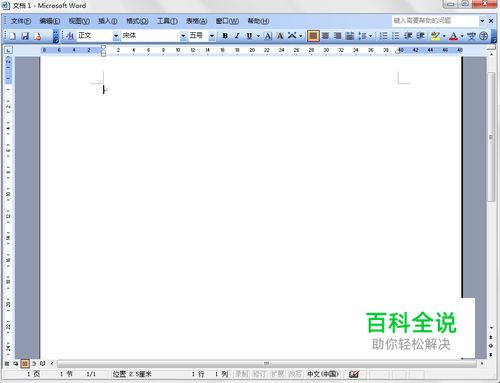Viewport: 500px width, 383px height.
Task: Open character scaling dropdown arrow
Action: click(x=301, y=36)
